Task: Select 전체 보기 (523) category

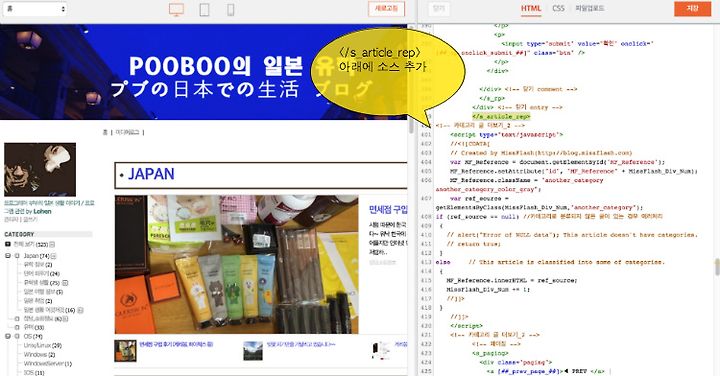Action: [x=30, y=245]
